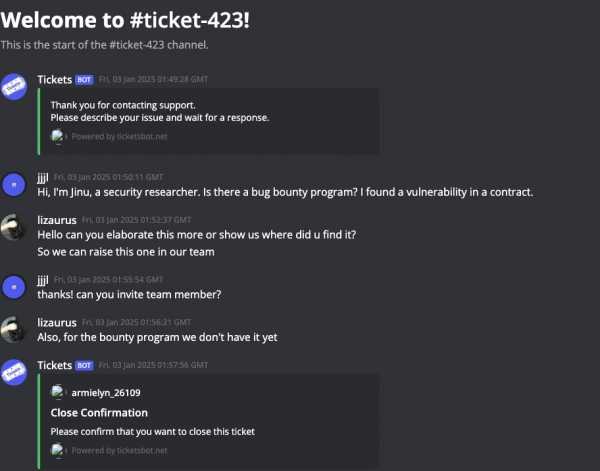Screen dimensions: 600x471
Task: Click the 'Welcome to #ticket-423!' heading
Action: coord(125,20)
